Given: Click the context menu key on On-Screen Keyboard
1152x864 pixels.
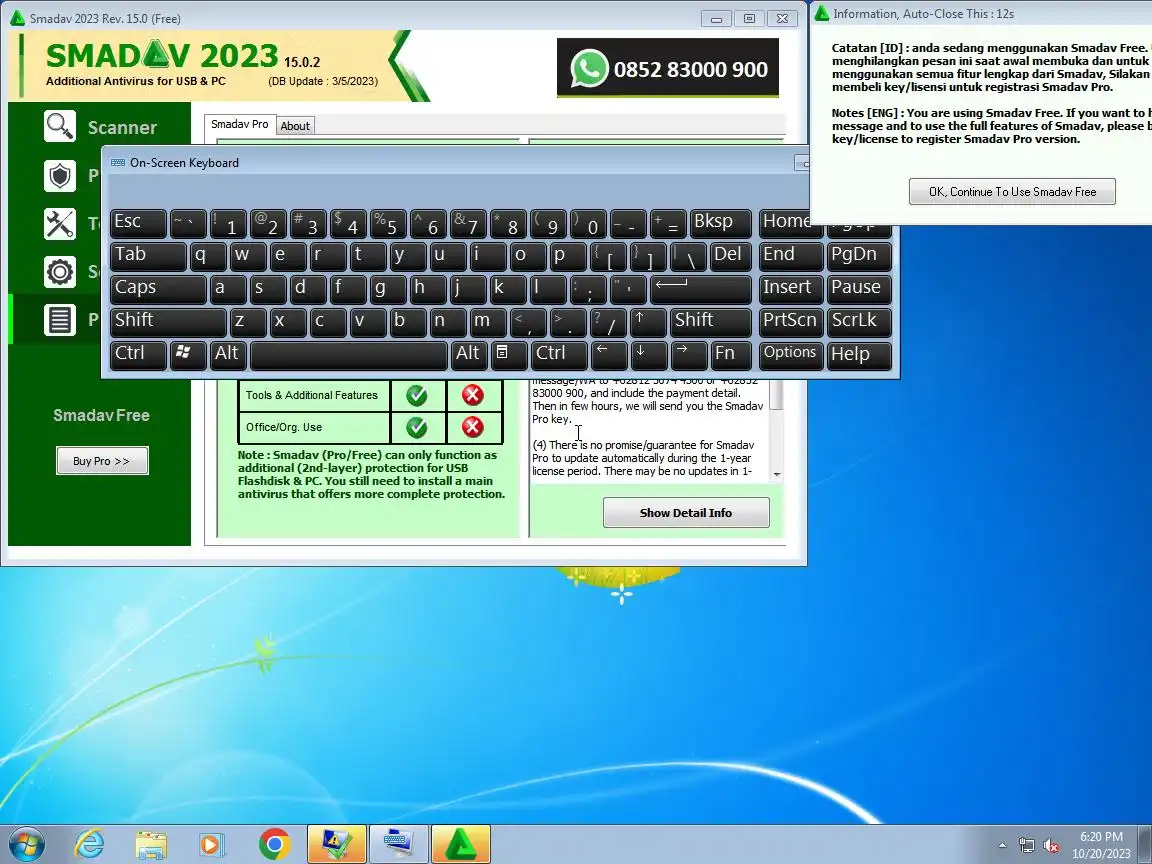Looking at the screenshot, I should 508,355.
